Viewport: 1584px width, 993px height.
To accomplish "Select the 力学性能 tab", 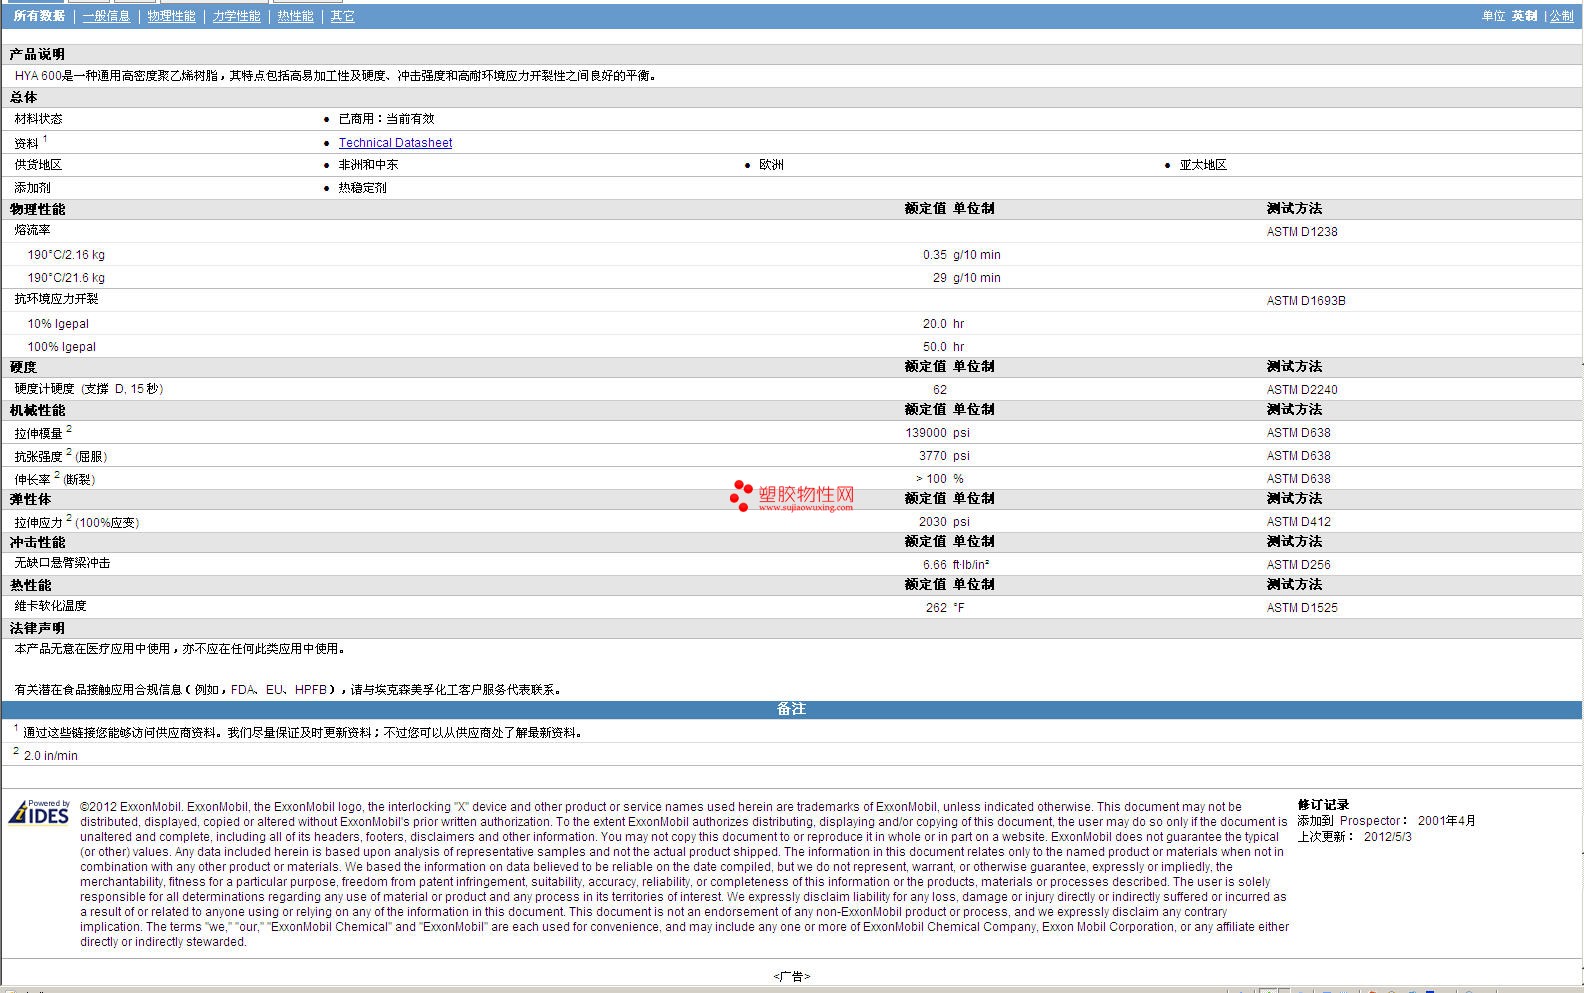I will 236,16.
